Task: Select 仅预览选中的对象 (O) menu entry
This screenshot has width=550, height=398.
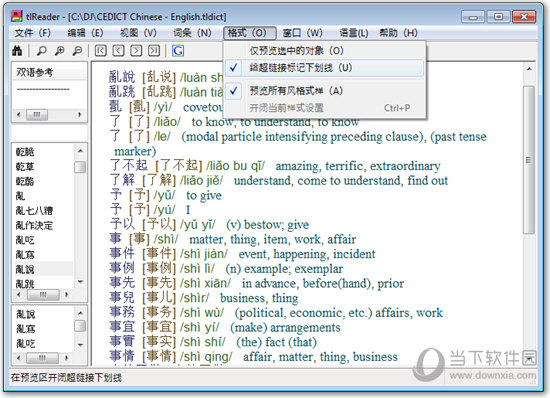Action: pyautogui.click(x=324, y=51)
